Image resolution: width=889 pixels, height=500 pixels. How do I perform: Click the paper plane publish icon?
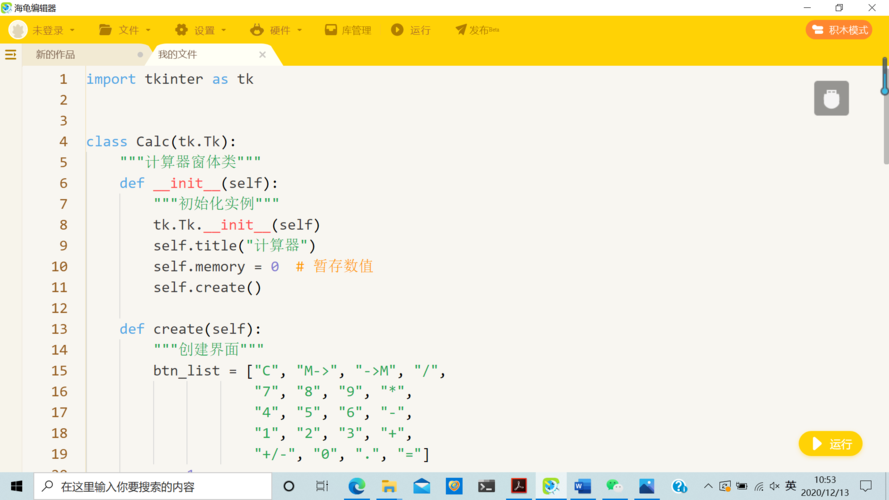pos(461,30)
